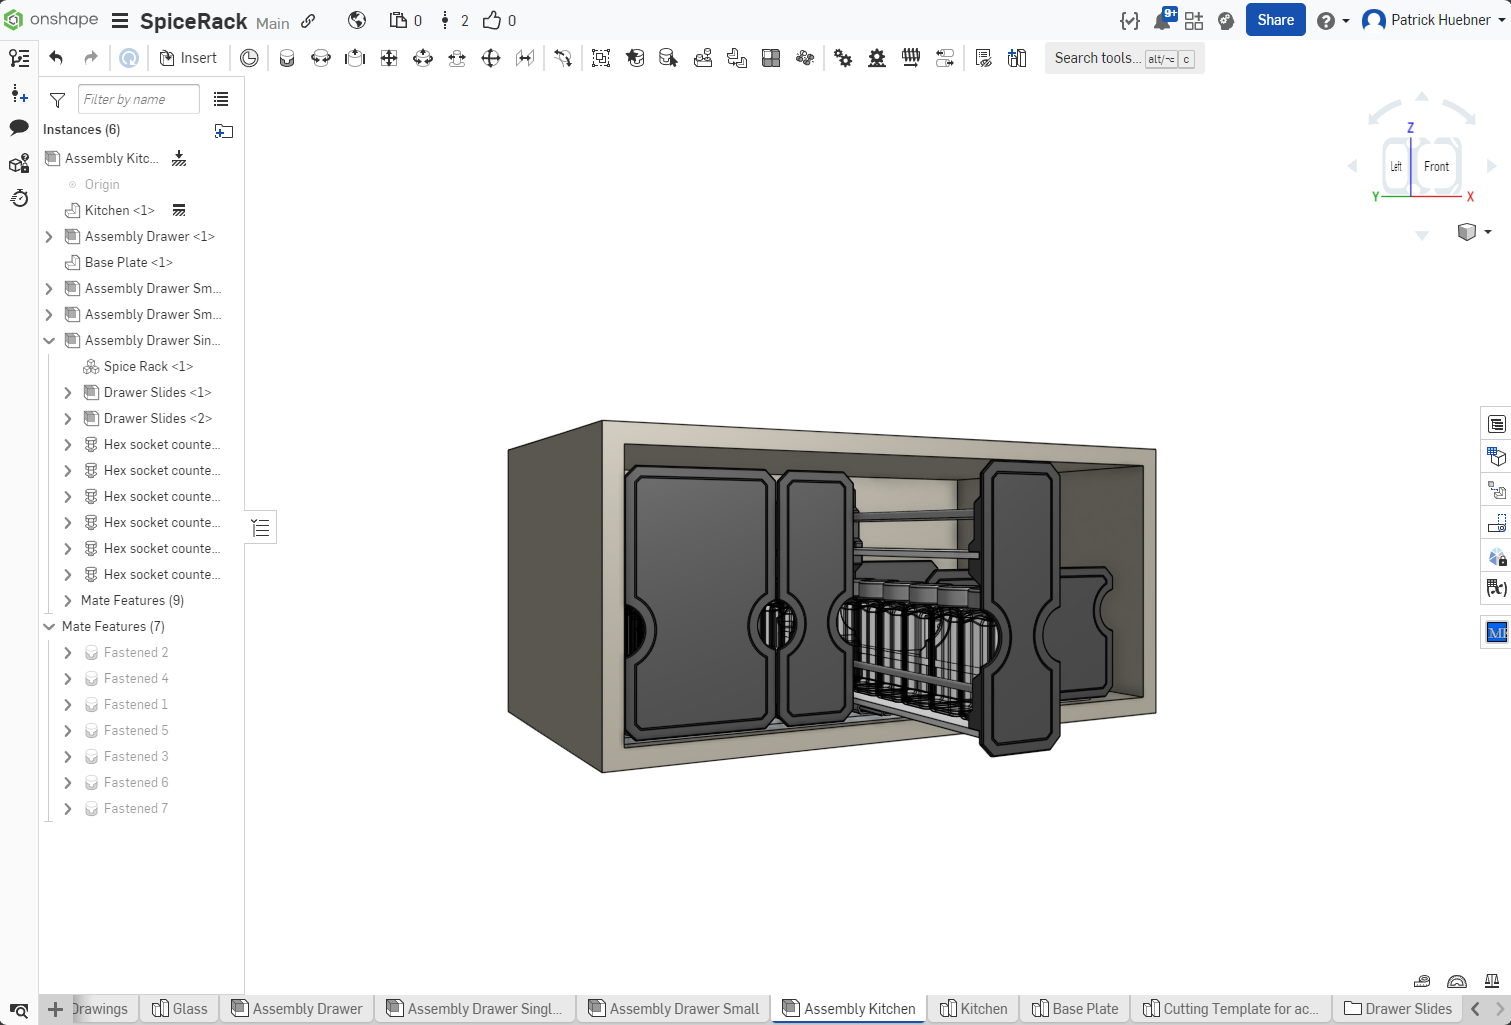Click the Redo arrow
The image size is (1511, 1025).
(91, 58)
